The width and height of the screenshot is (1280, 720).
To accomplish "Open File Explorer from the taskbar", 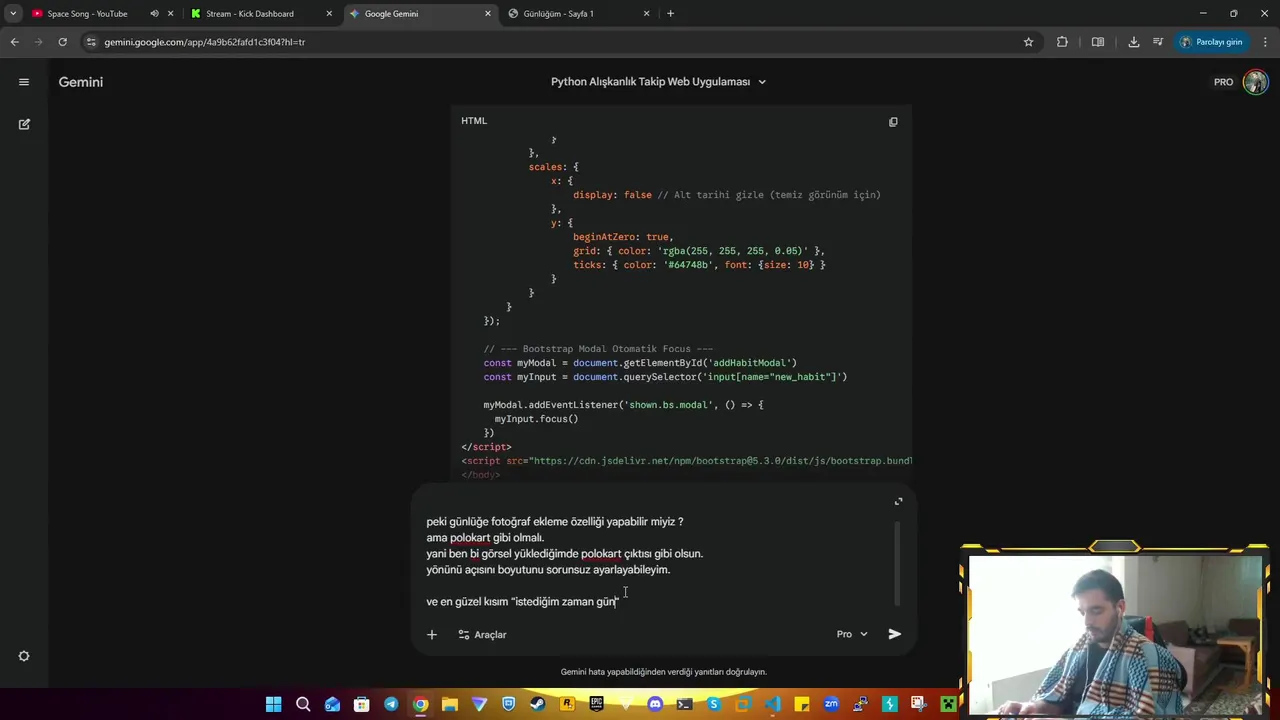I will click(x=450, y=705).
